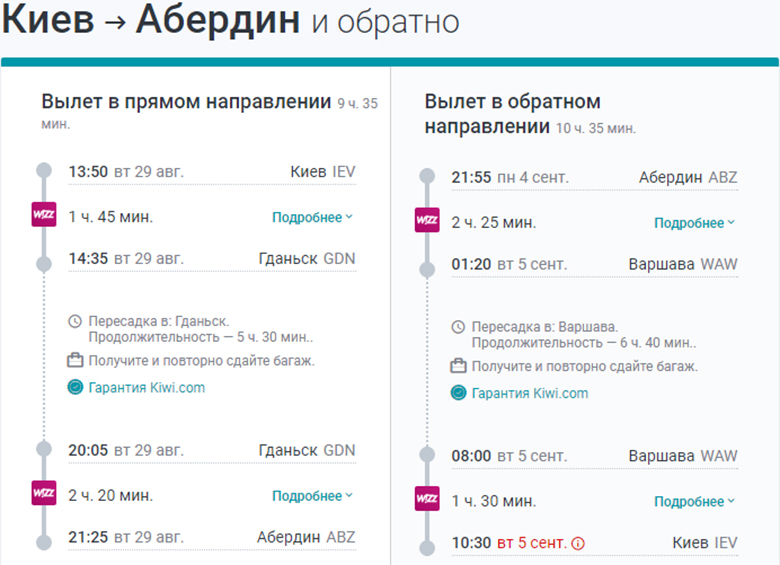
Task: Click the clock icon beside Gdansk transfer
Action: [x=75, y=322]
